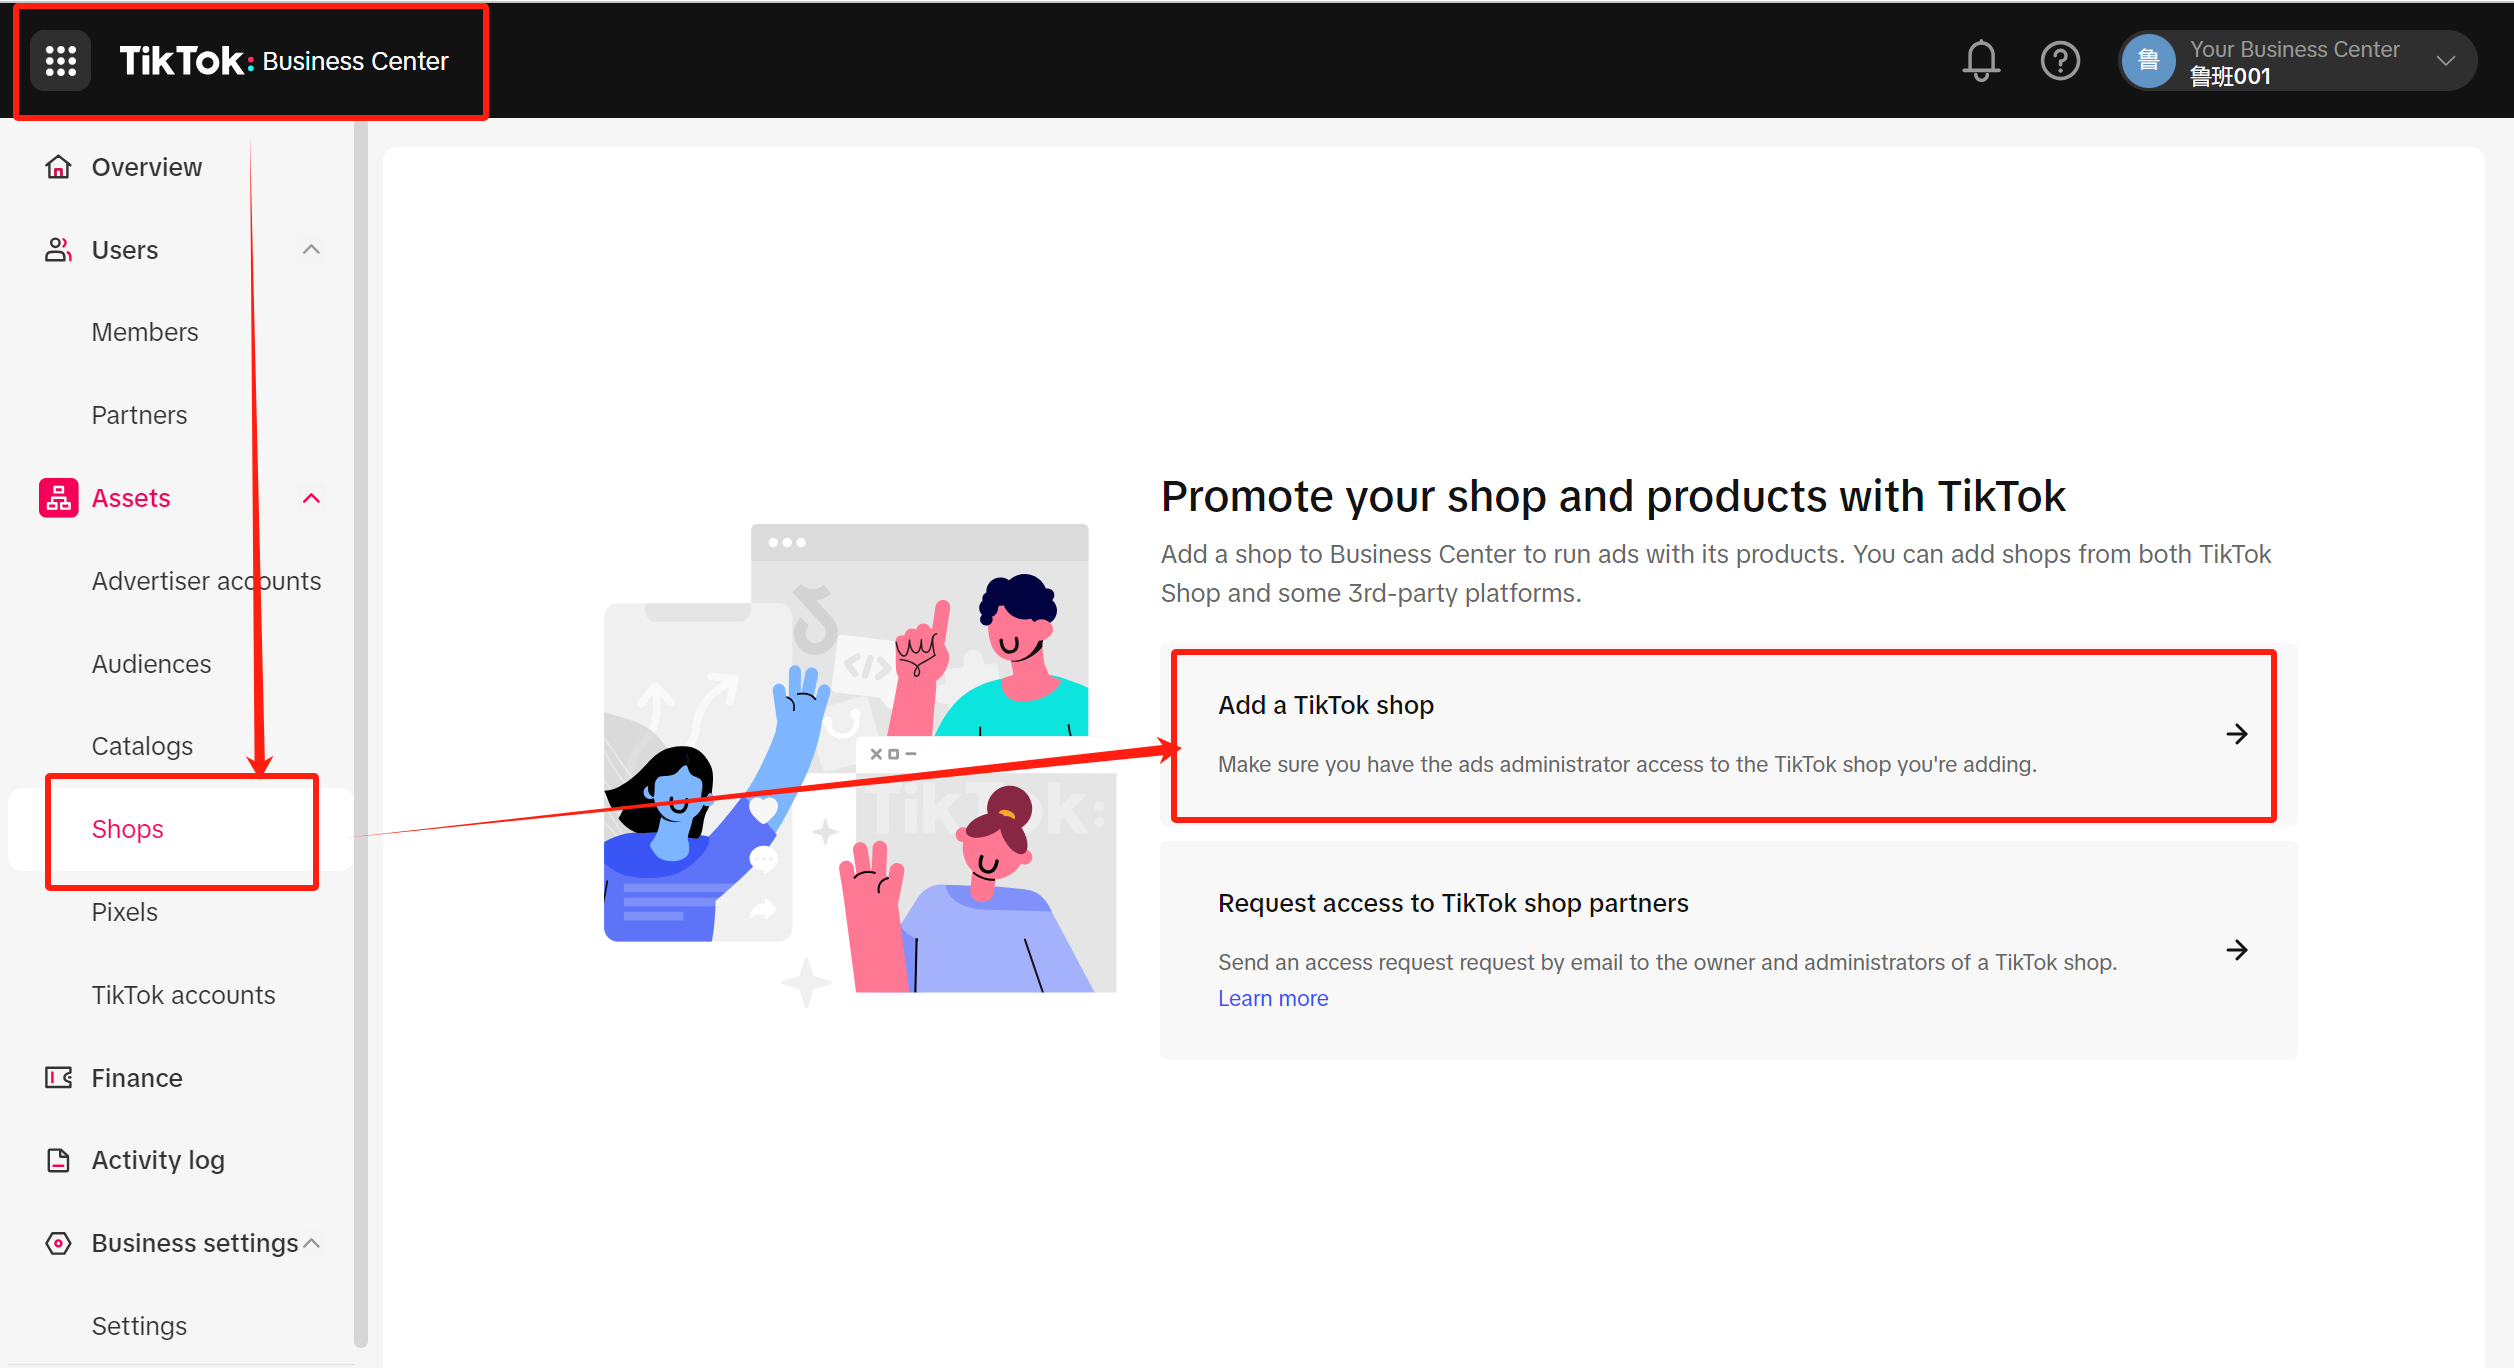2514x1368 pixels.
Task: Click the Overview home icon
Action: click(x=59, y=167)
